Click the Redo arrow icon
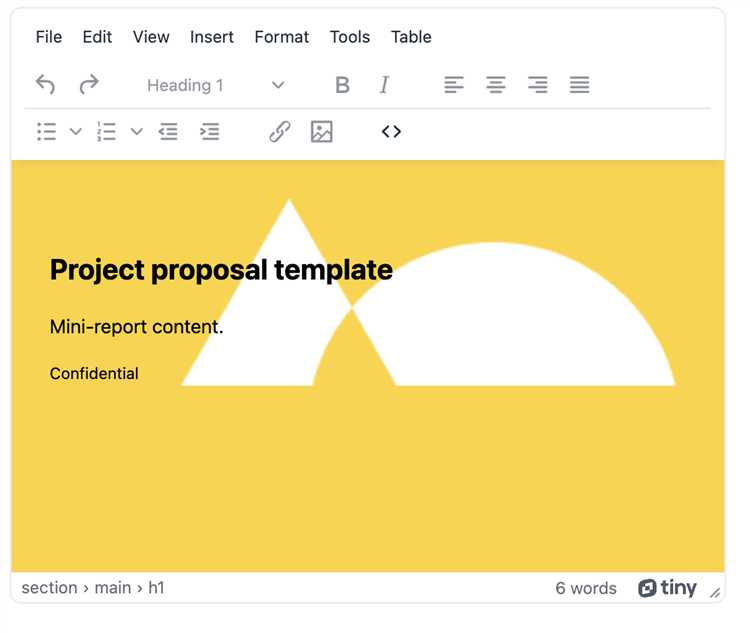Viewport: 750px width, 633px height. point(88,85)
